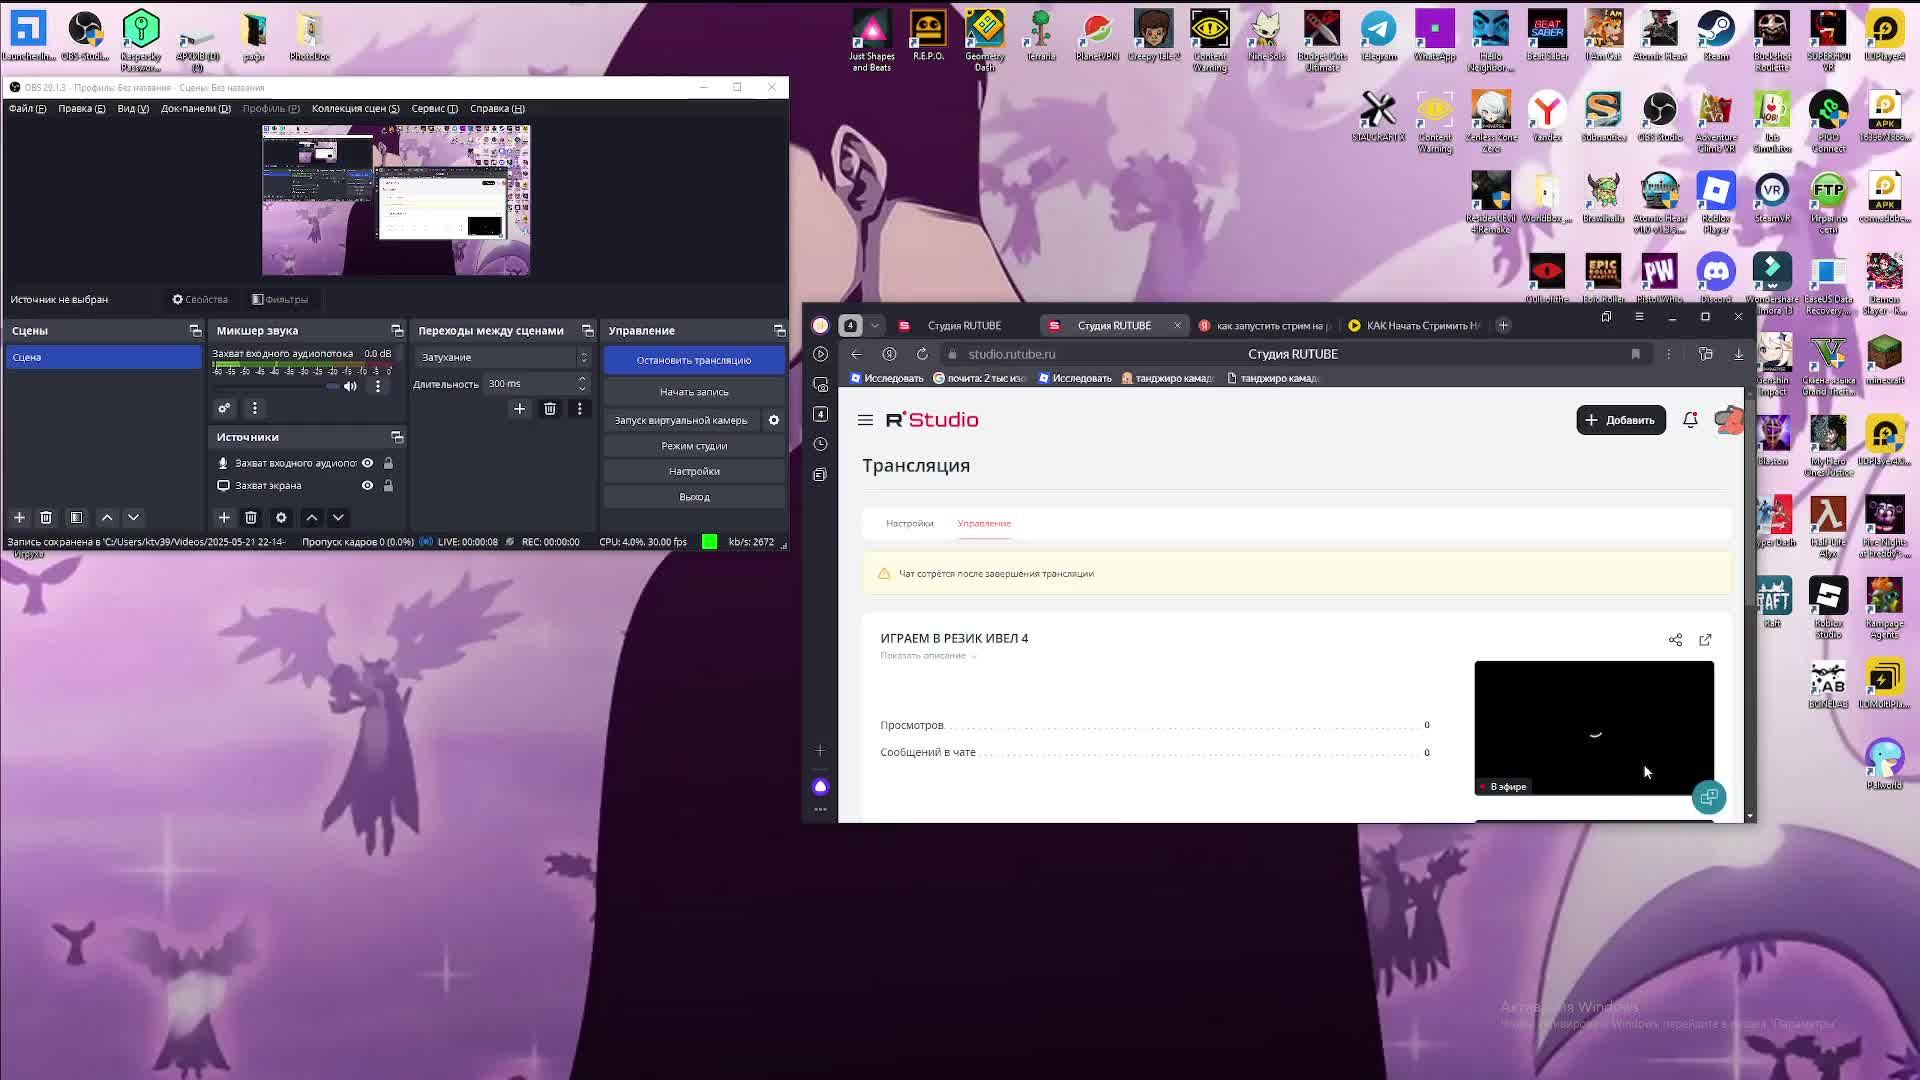
Task: Lock the audio input capture source
Action: click(x=388, y=463)
